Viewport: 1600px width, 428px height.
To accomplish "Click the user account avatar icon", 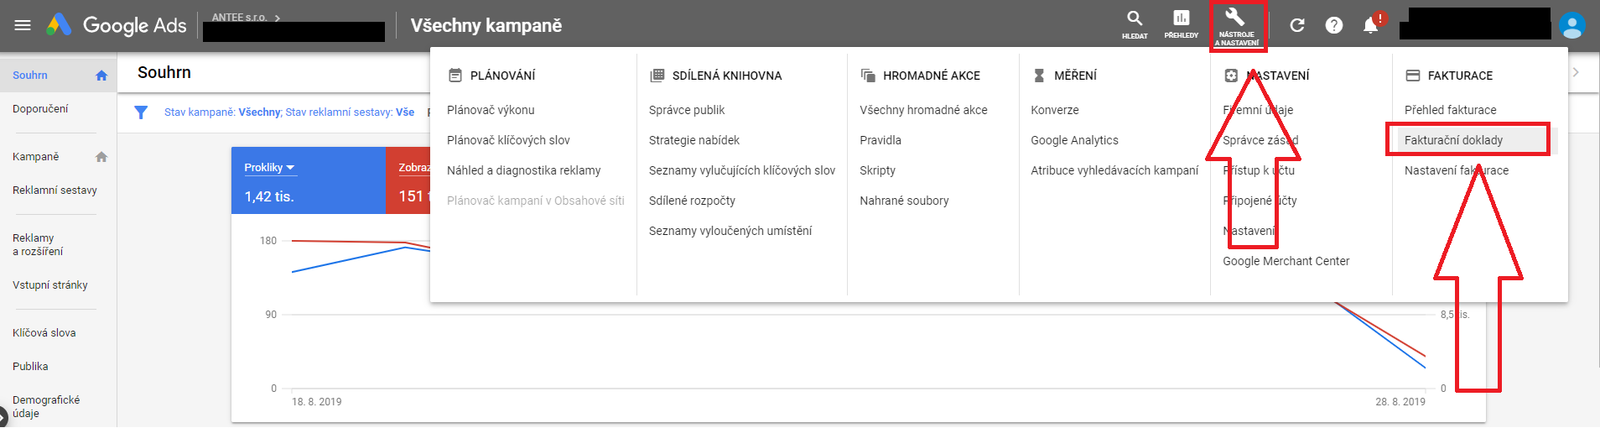I will (x=1572, y=25).
